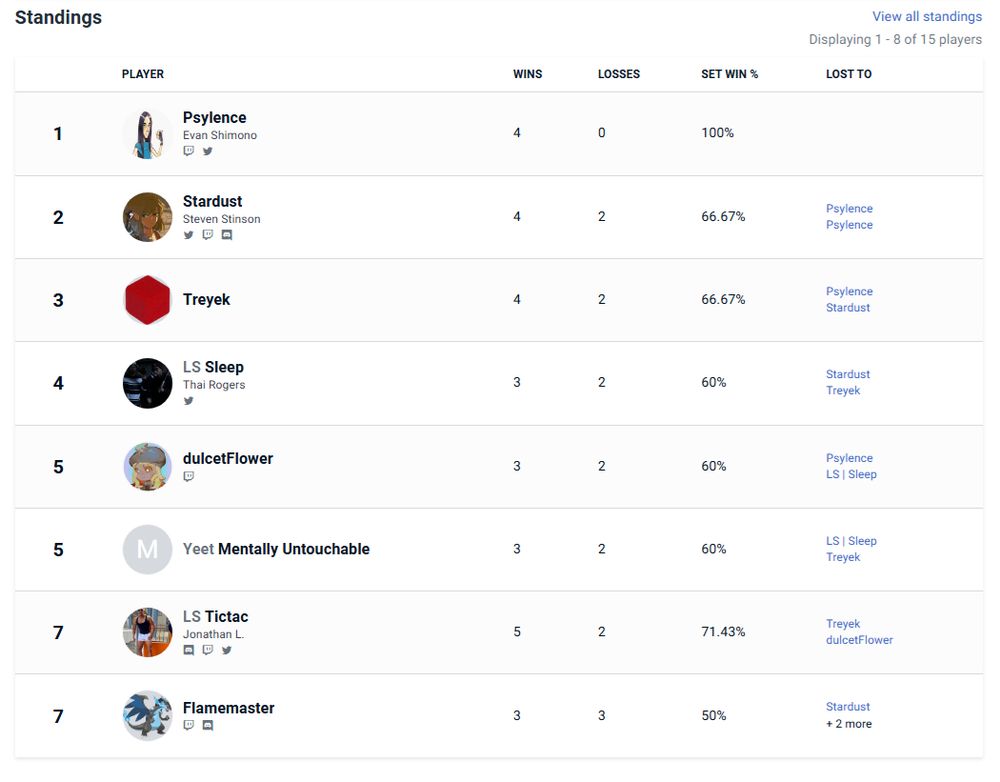The height and width of the screenshot is (782, 1000).
Task: Click the View all standings link
Action: pos(926,16)
